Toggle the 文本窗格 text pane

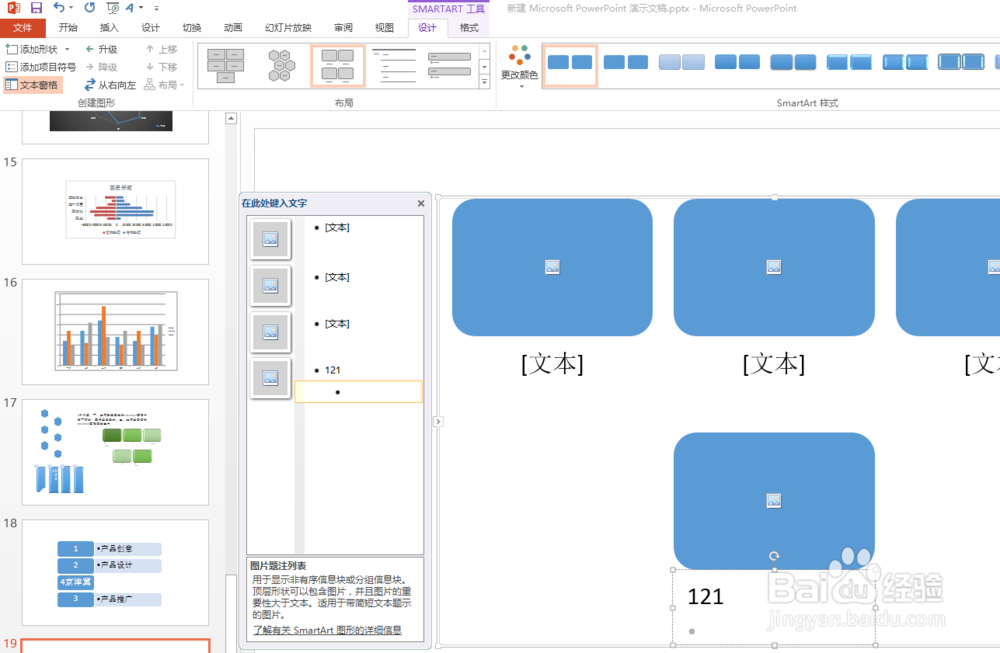(33, 85)
